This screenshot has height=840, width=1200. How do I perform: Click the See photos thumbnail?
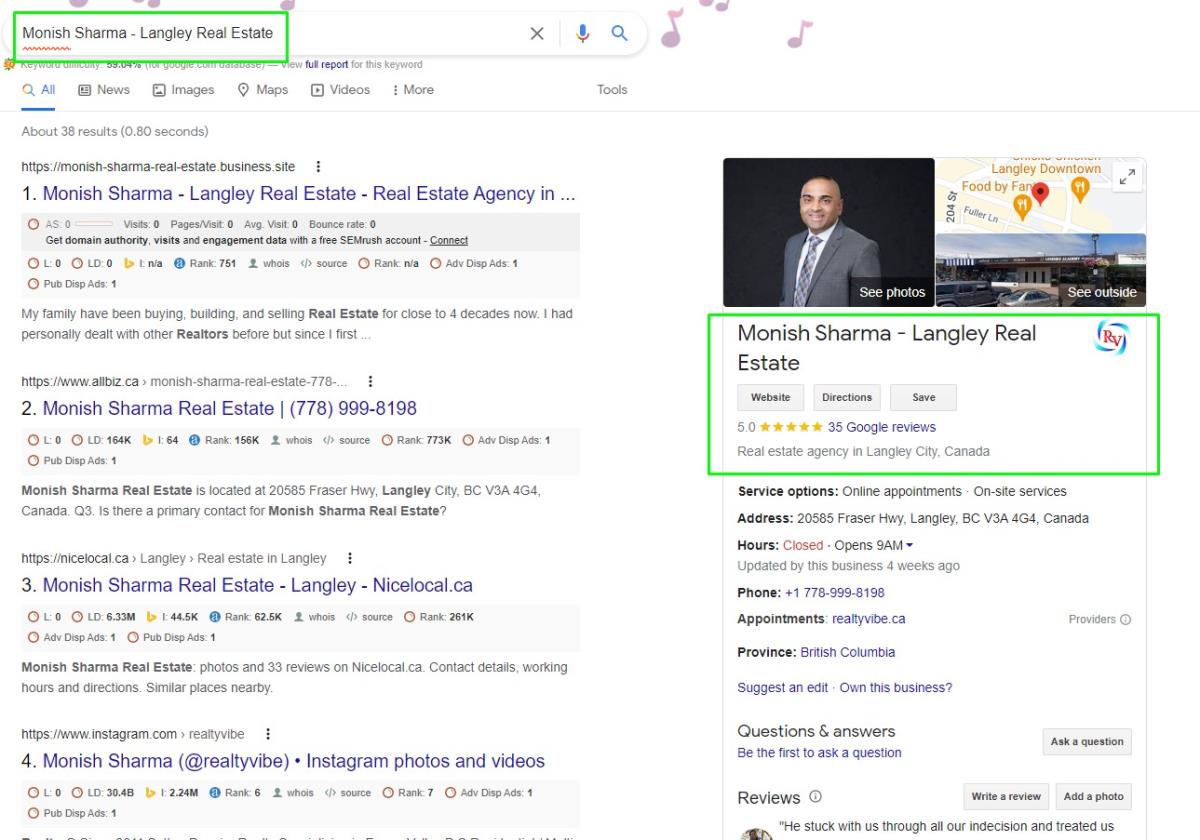[829, 232]
